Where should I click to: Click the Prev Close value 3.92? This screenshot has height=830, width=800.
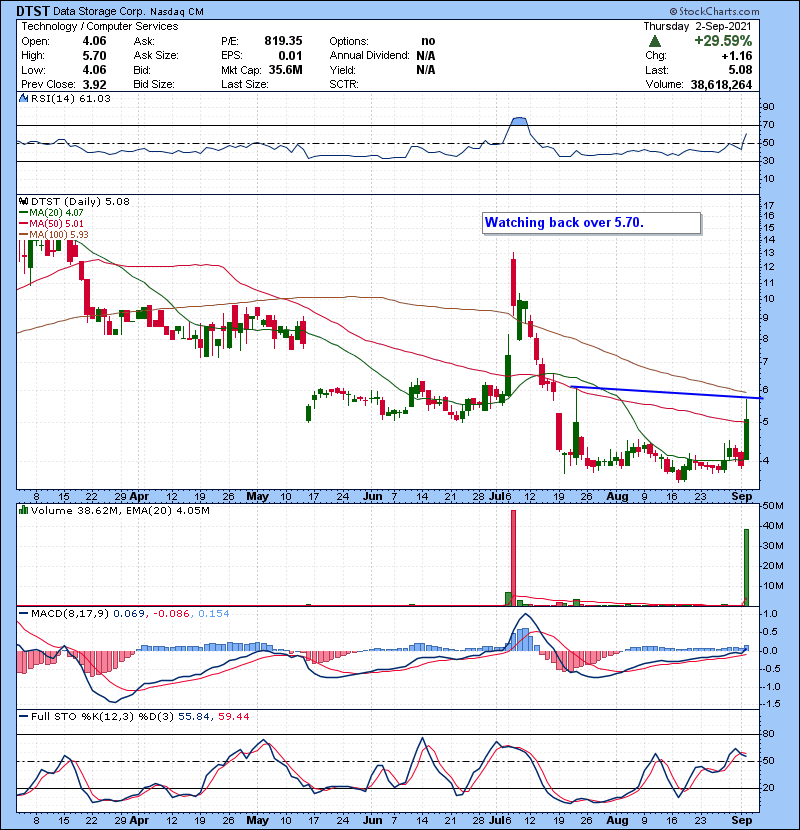(x=94, y=85)
